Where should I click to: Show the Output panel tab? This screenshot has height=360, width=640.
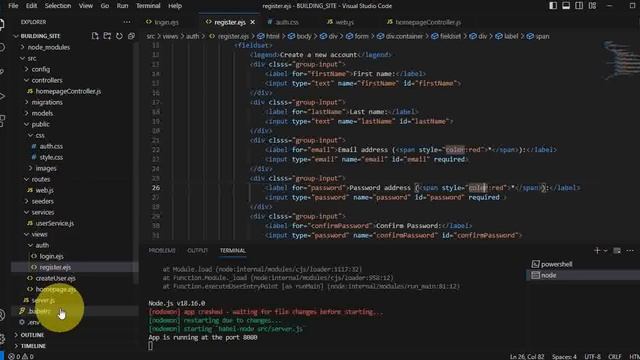click(x=198, y=251)
